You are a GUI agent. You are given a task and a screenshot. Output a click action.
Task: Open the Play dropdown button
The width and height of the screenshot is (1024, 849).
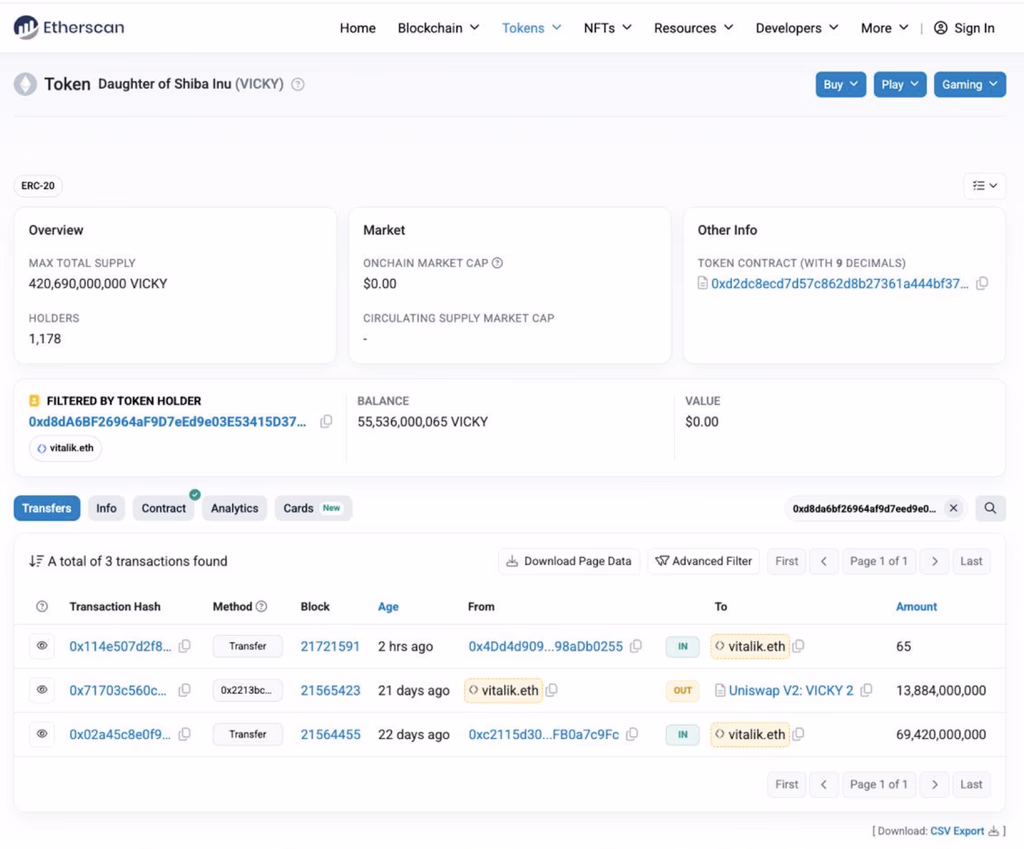click(900, 84)
